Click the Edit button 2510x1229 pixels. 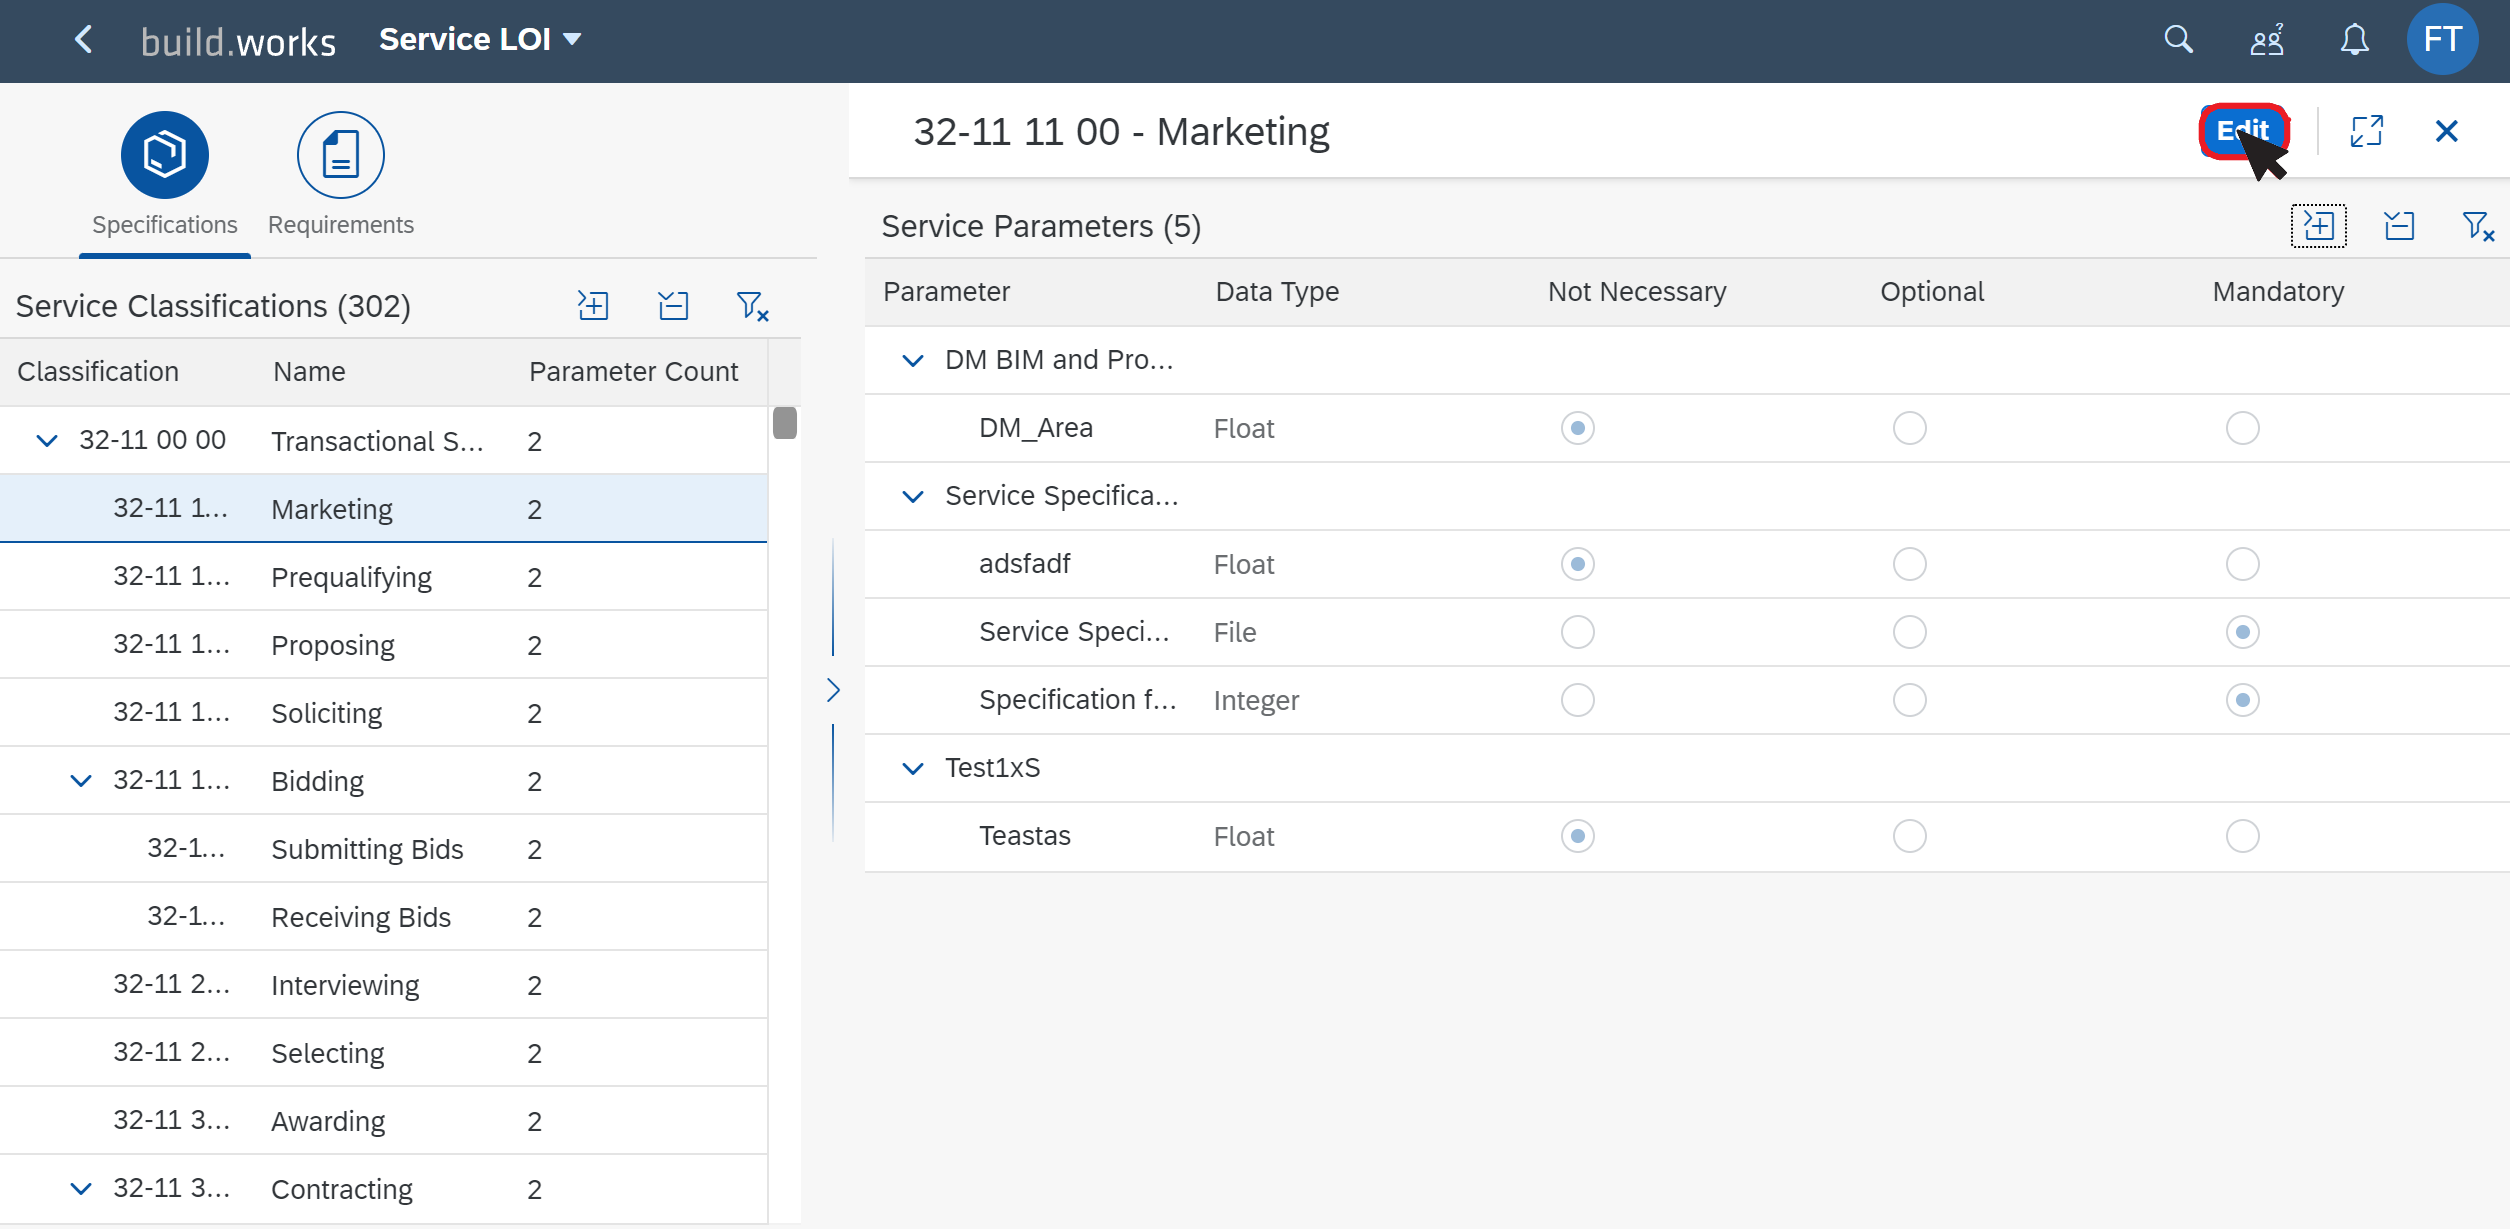(x=2243, y=131)
